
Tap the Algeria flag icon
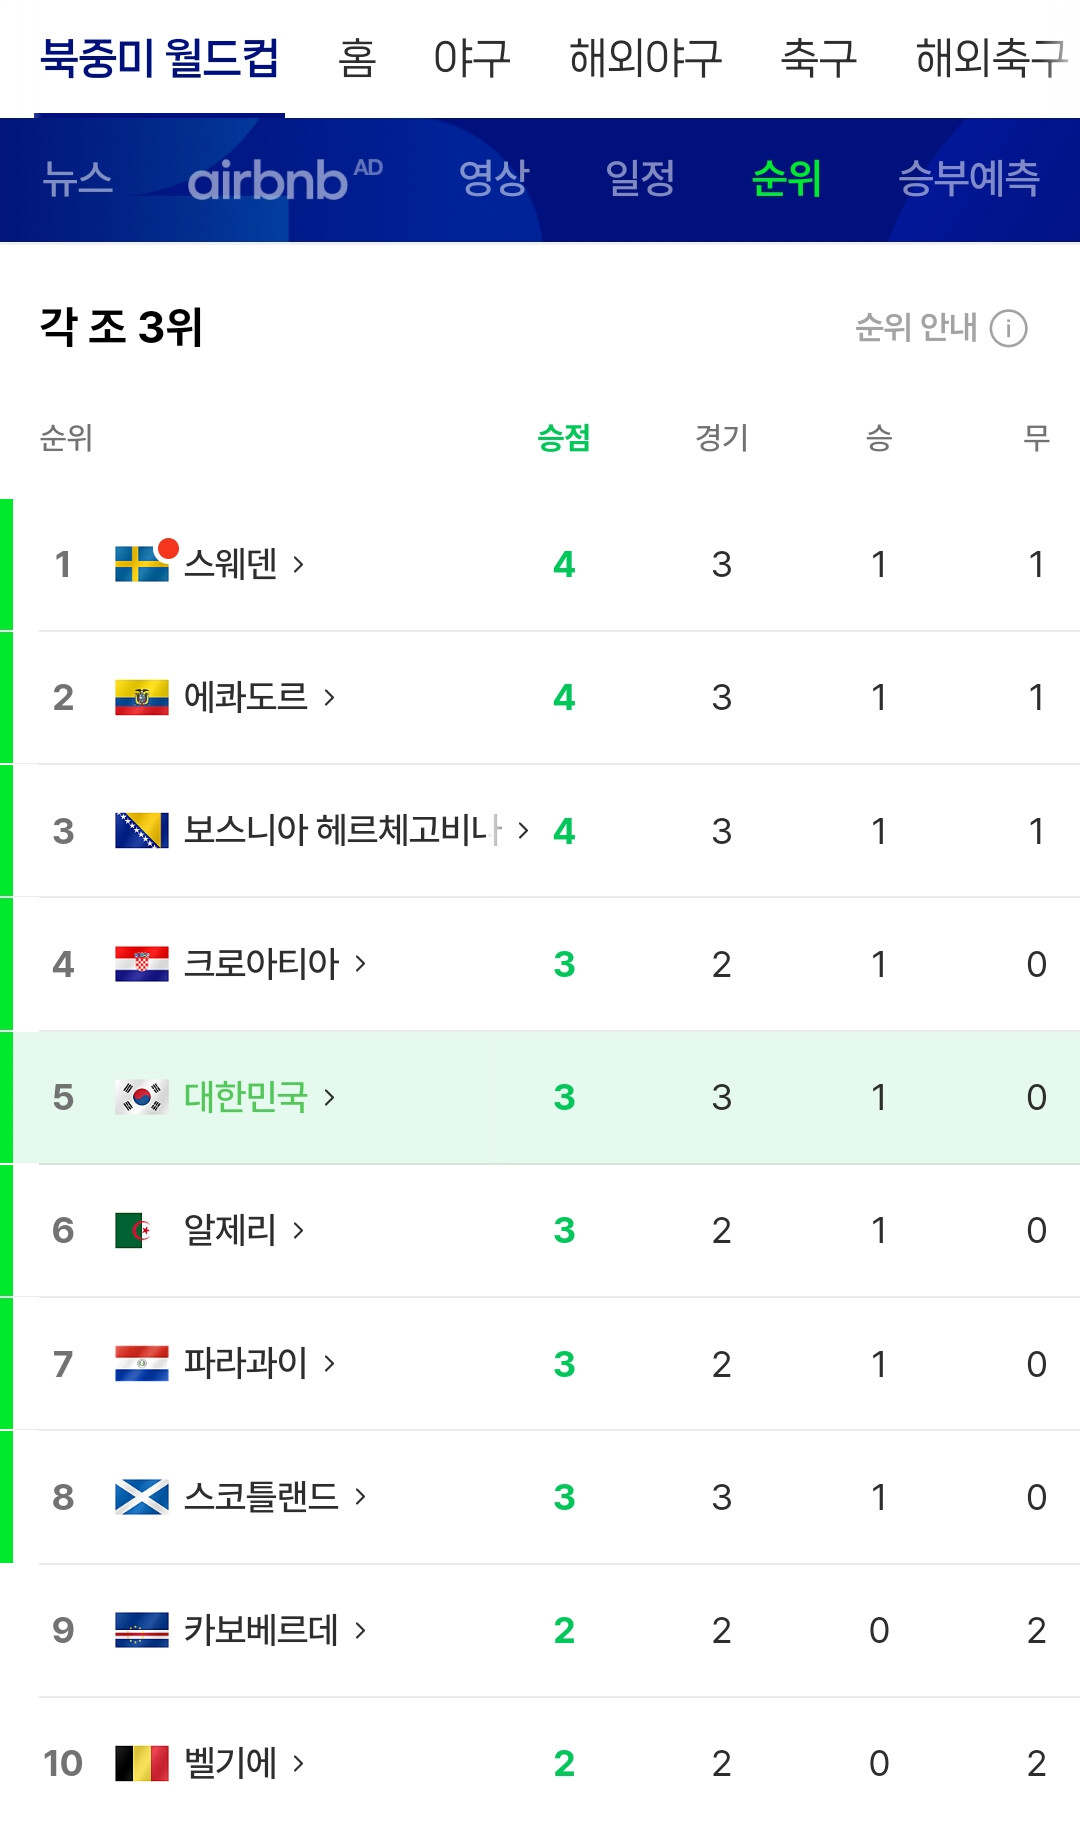point(141,1230)
